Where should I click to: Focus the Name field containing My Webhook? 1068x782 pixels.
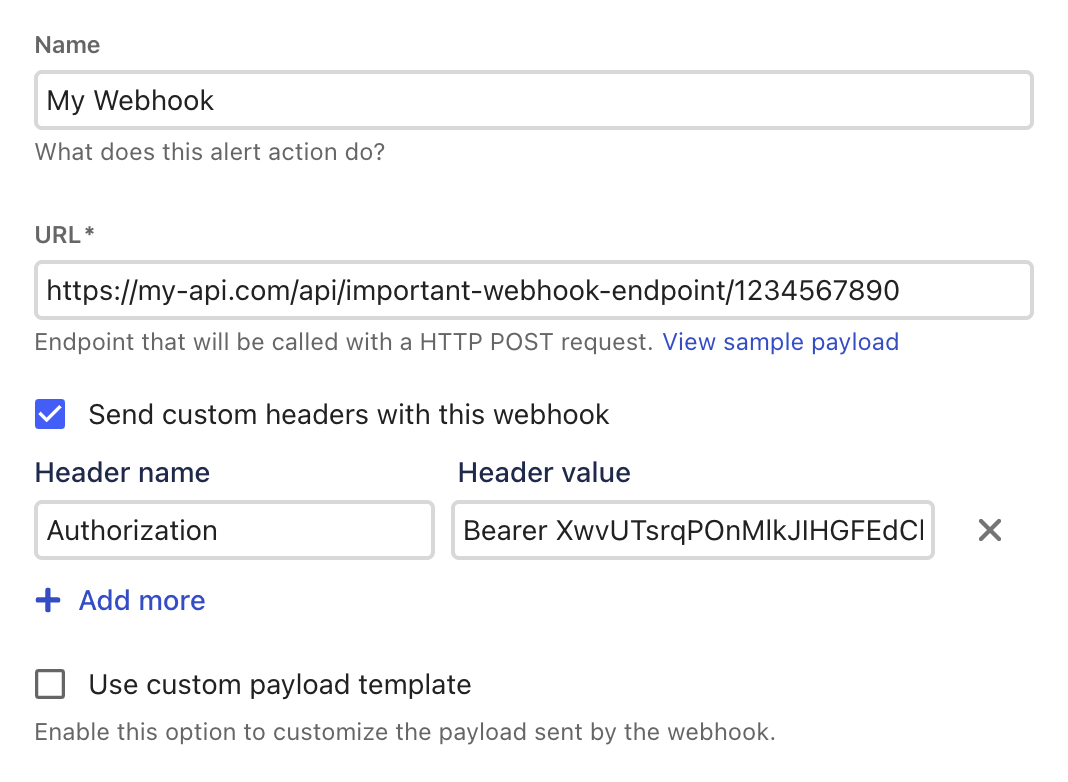click(x=533, y=100)
